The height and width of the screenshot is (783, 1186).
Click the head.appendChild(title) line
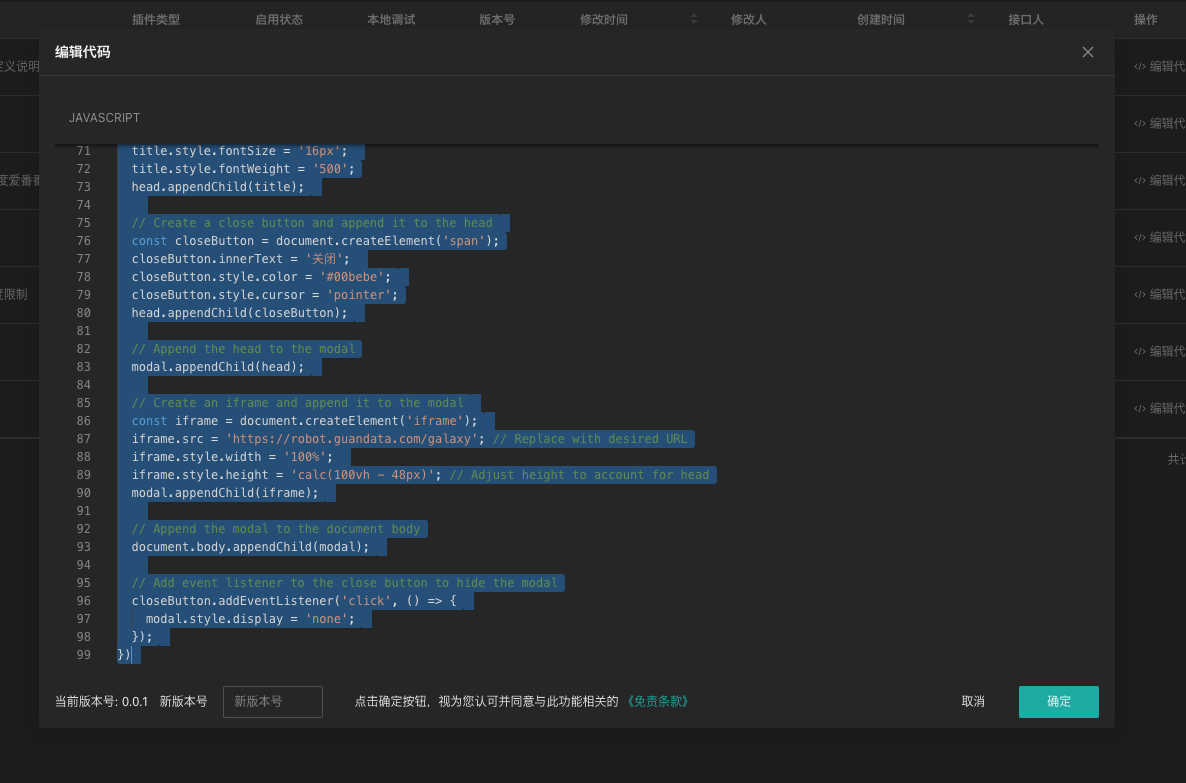218,187
